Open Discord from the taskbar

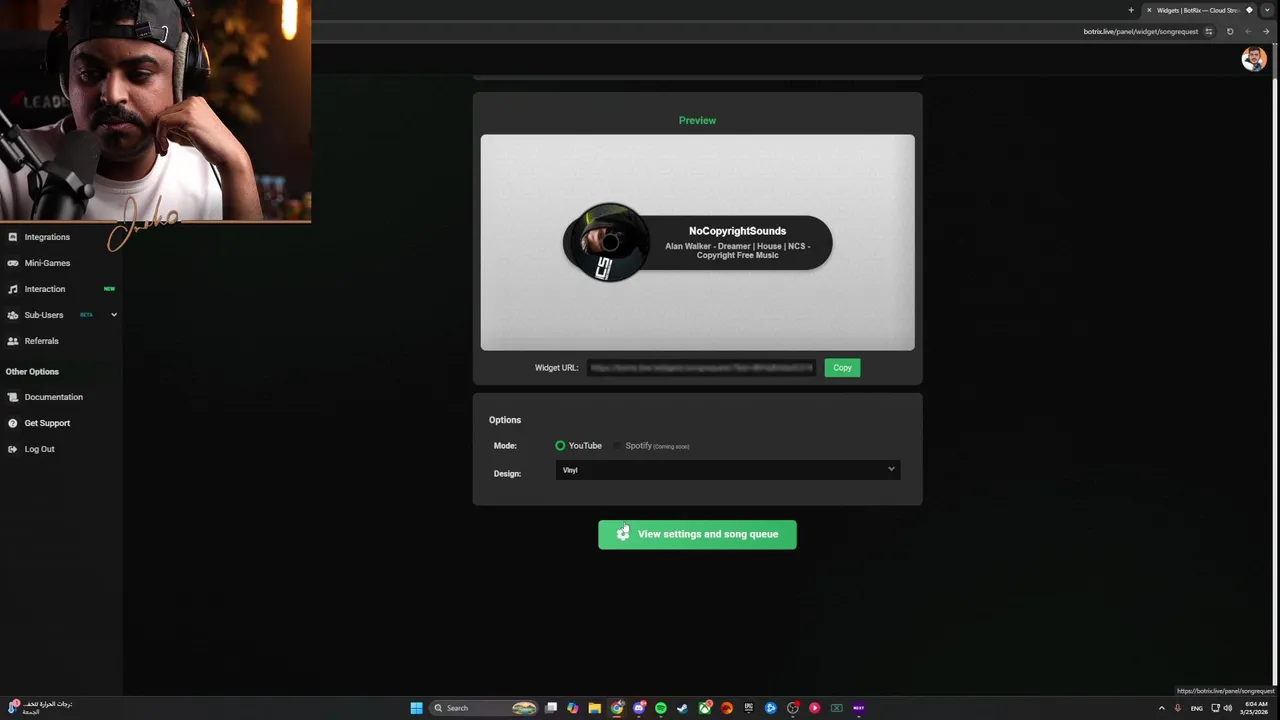(x=639, y=708)
